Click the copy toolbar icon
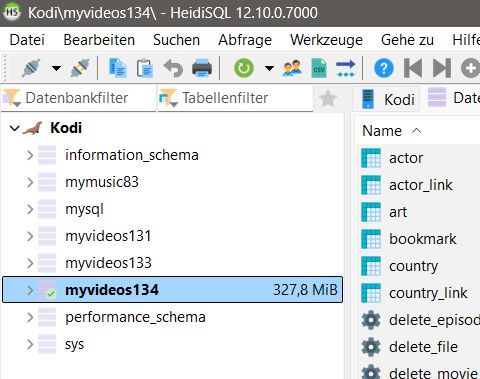This screenshot has height=379, width=480. click(x=118, y=68)
